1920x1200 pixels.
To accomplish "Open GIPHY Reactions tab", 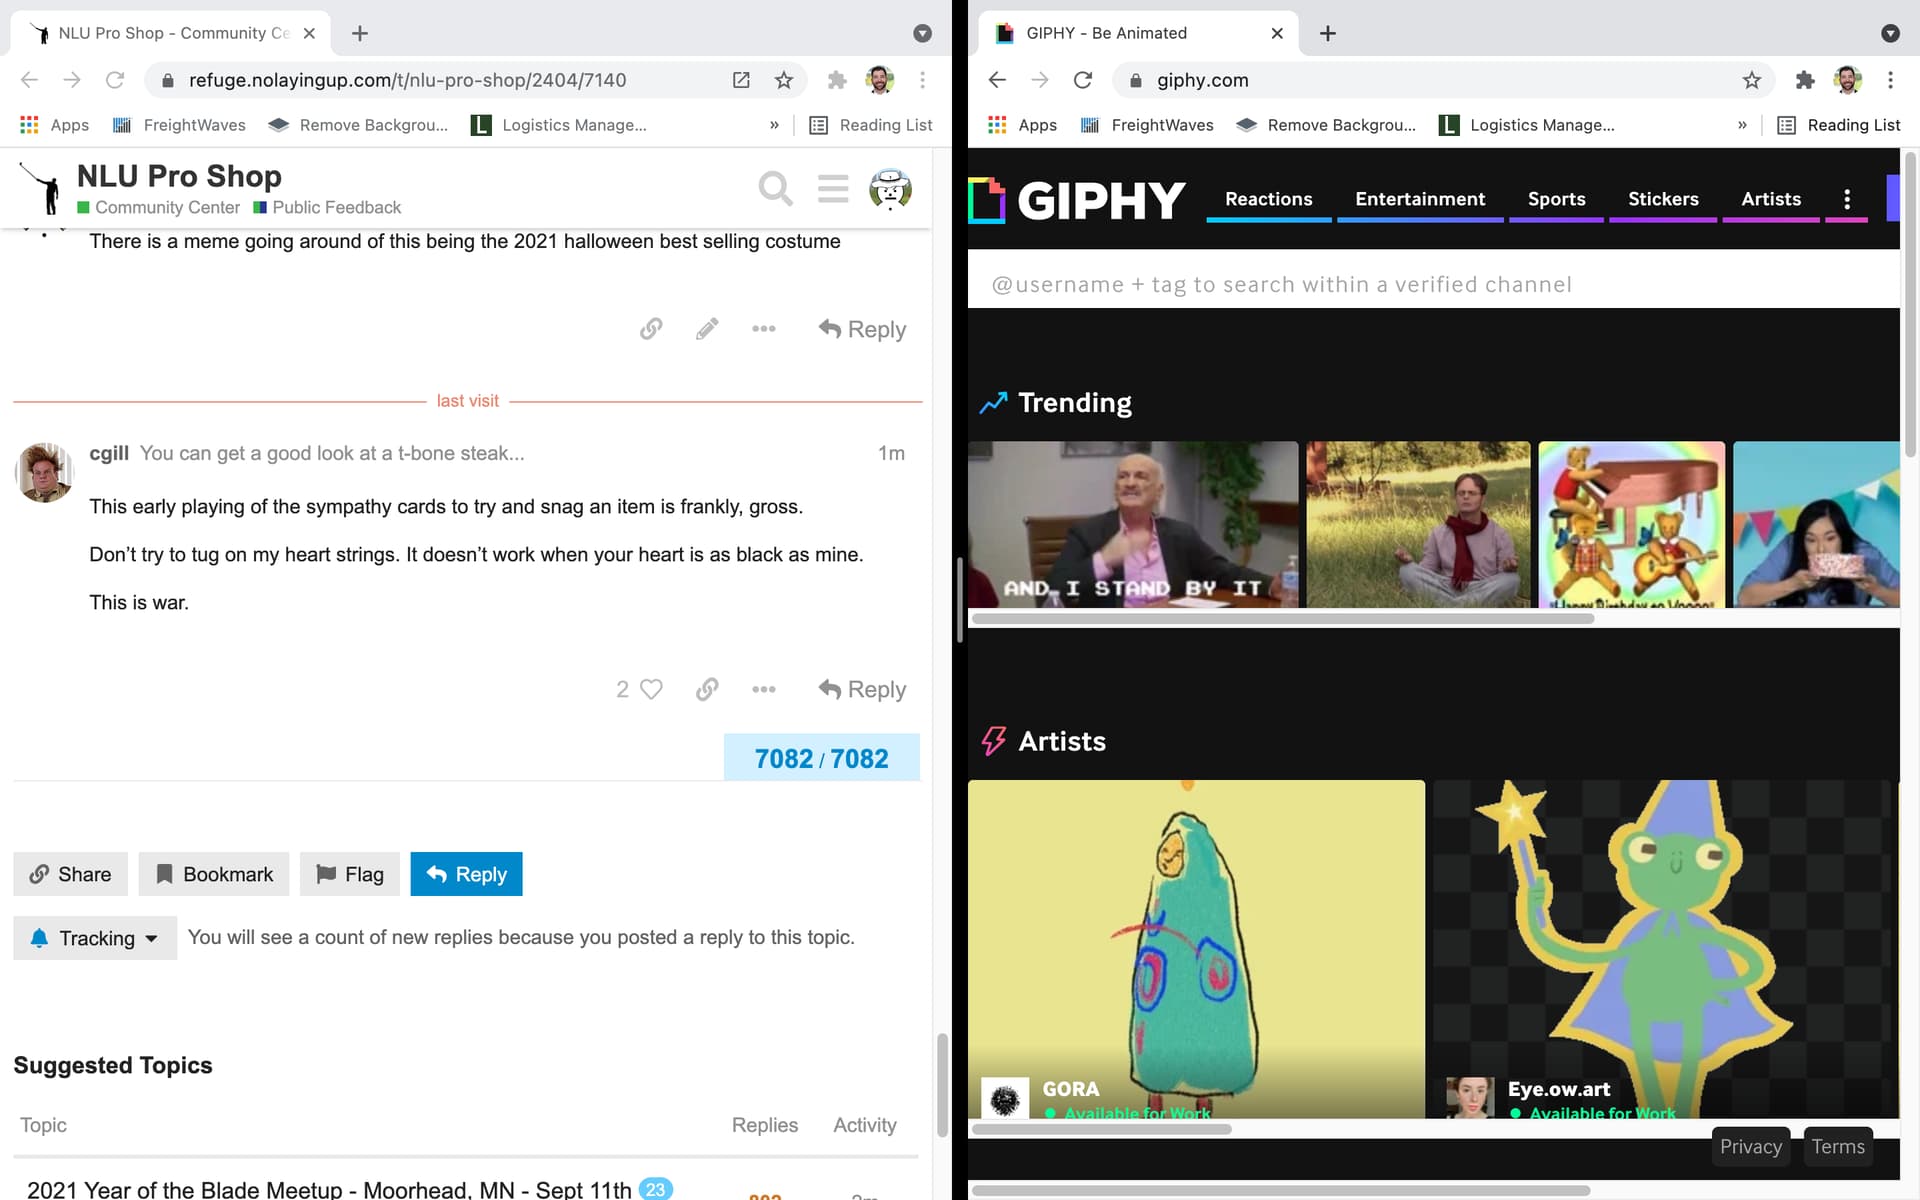I will coord(1268,199).
